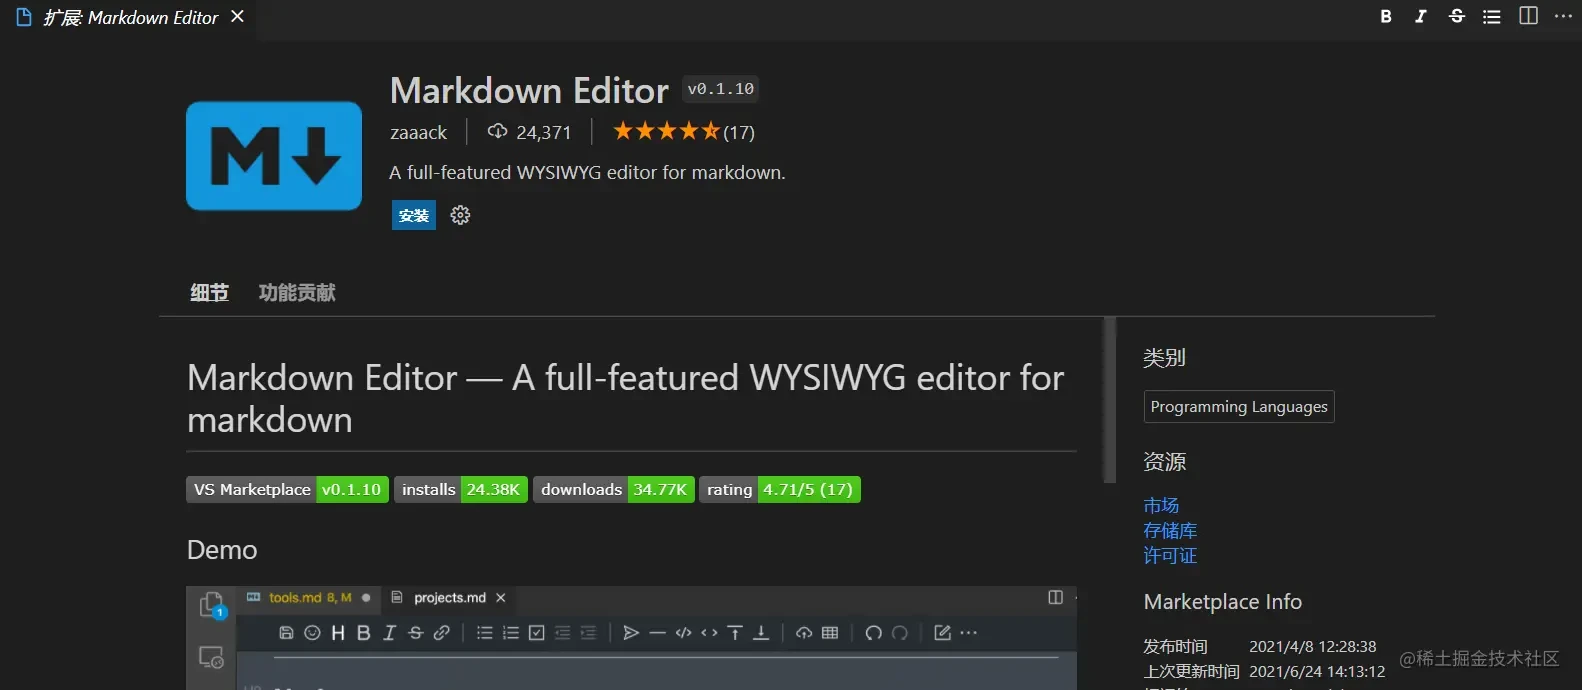This screenshot has width=1582, height=690.
Task: Click the save icon in demo toolbar
Action: (x=286, y=633)
